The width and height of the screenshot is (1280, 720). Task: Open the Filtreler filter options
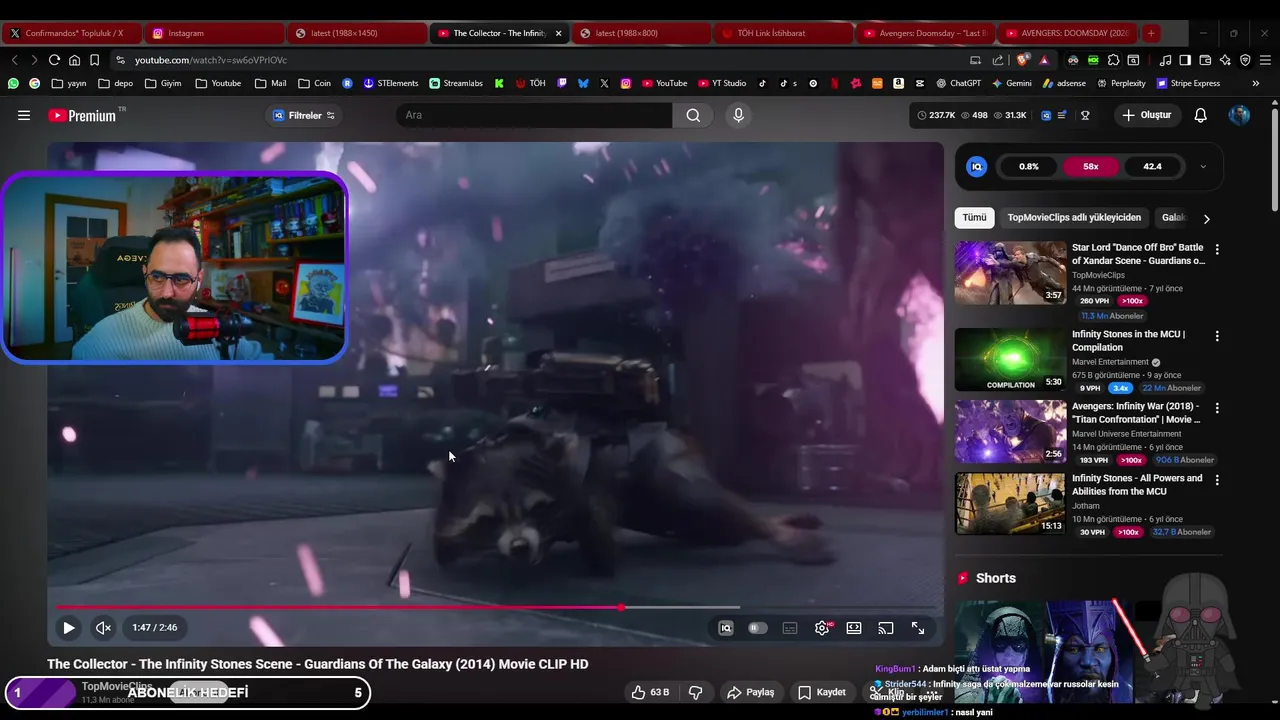coord(304,115)
